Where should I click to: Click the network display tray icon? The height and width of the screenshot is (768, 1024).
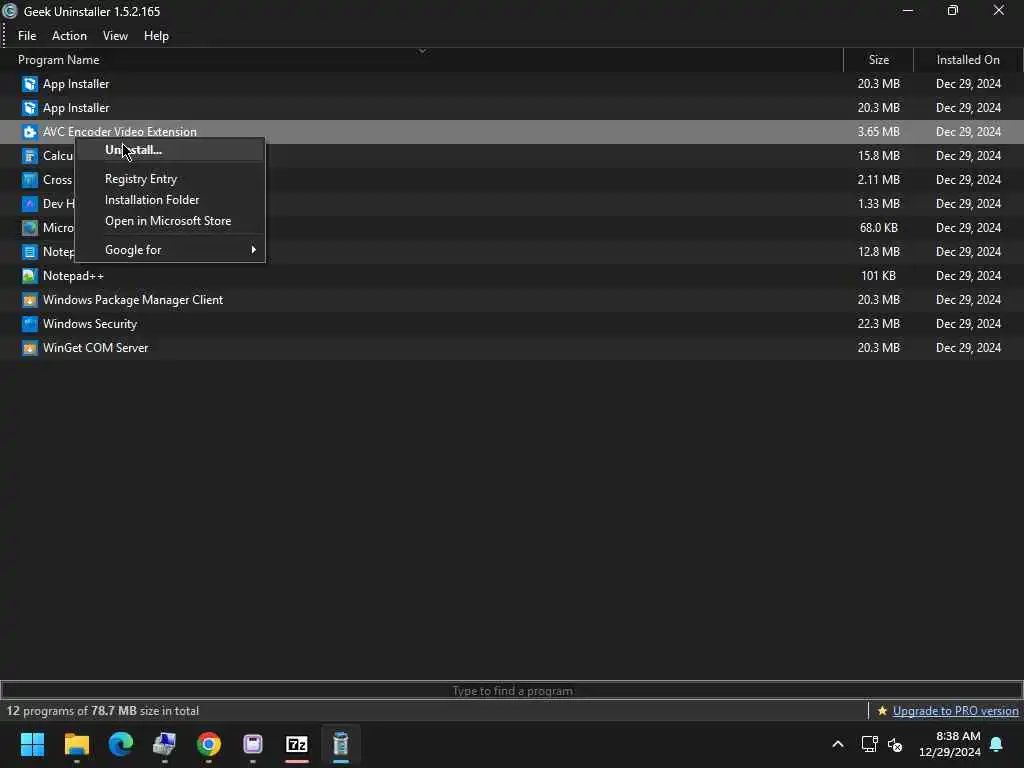[x=869, y=744]
